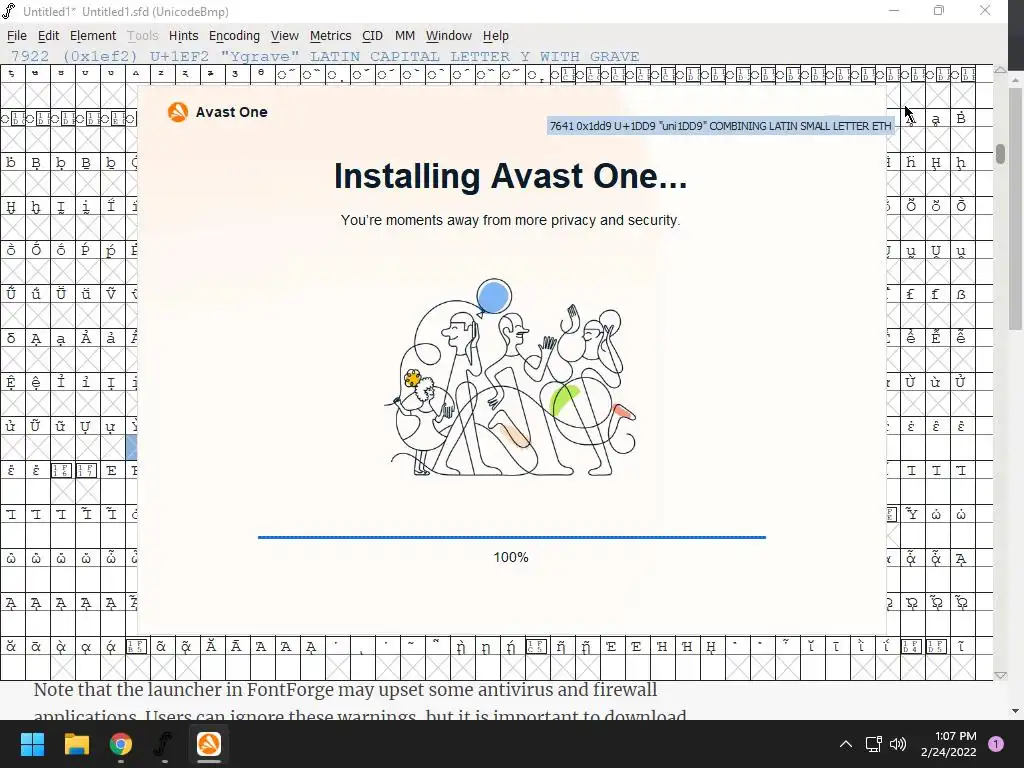1024x768 pixels.
Task: Open the notification badge showing 1
Action: 996,744
